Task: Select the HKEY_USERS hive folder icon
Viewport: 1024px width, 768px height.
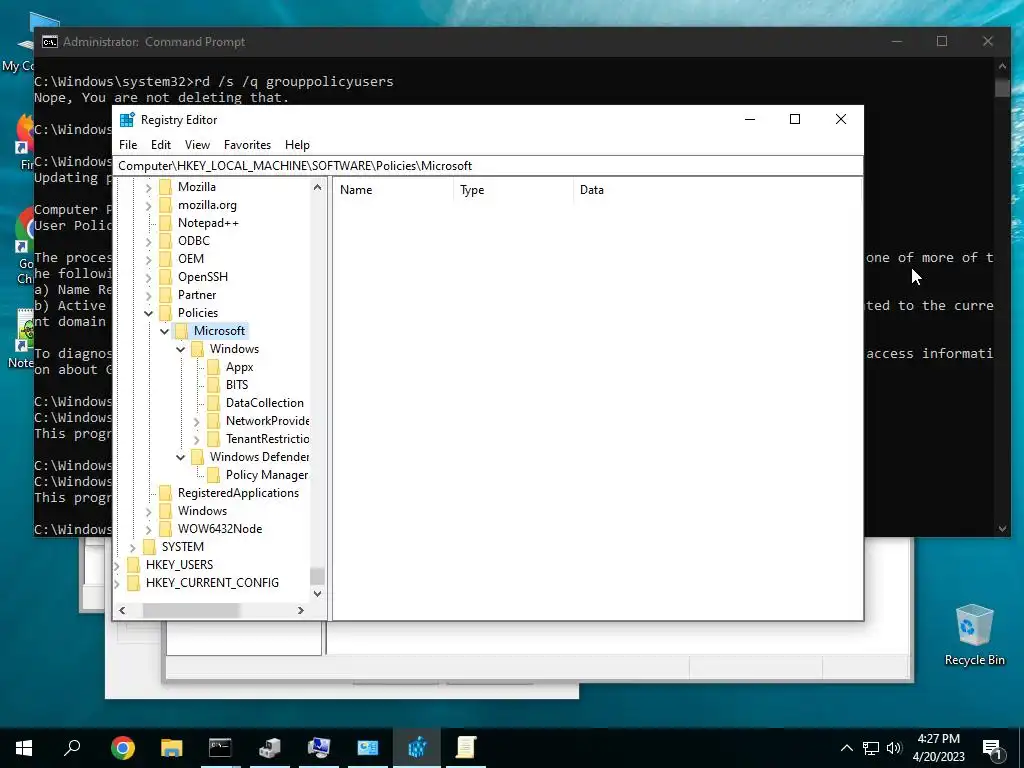Action: [133, 565]
